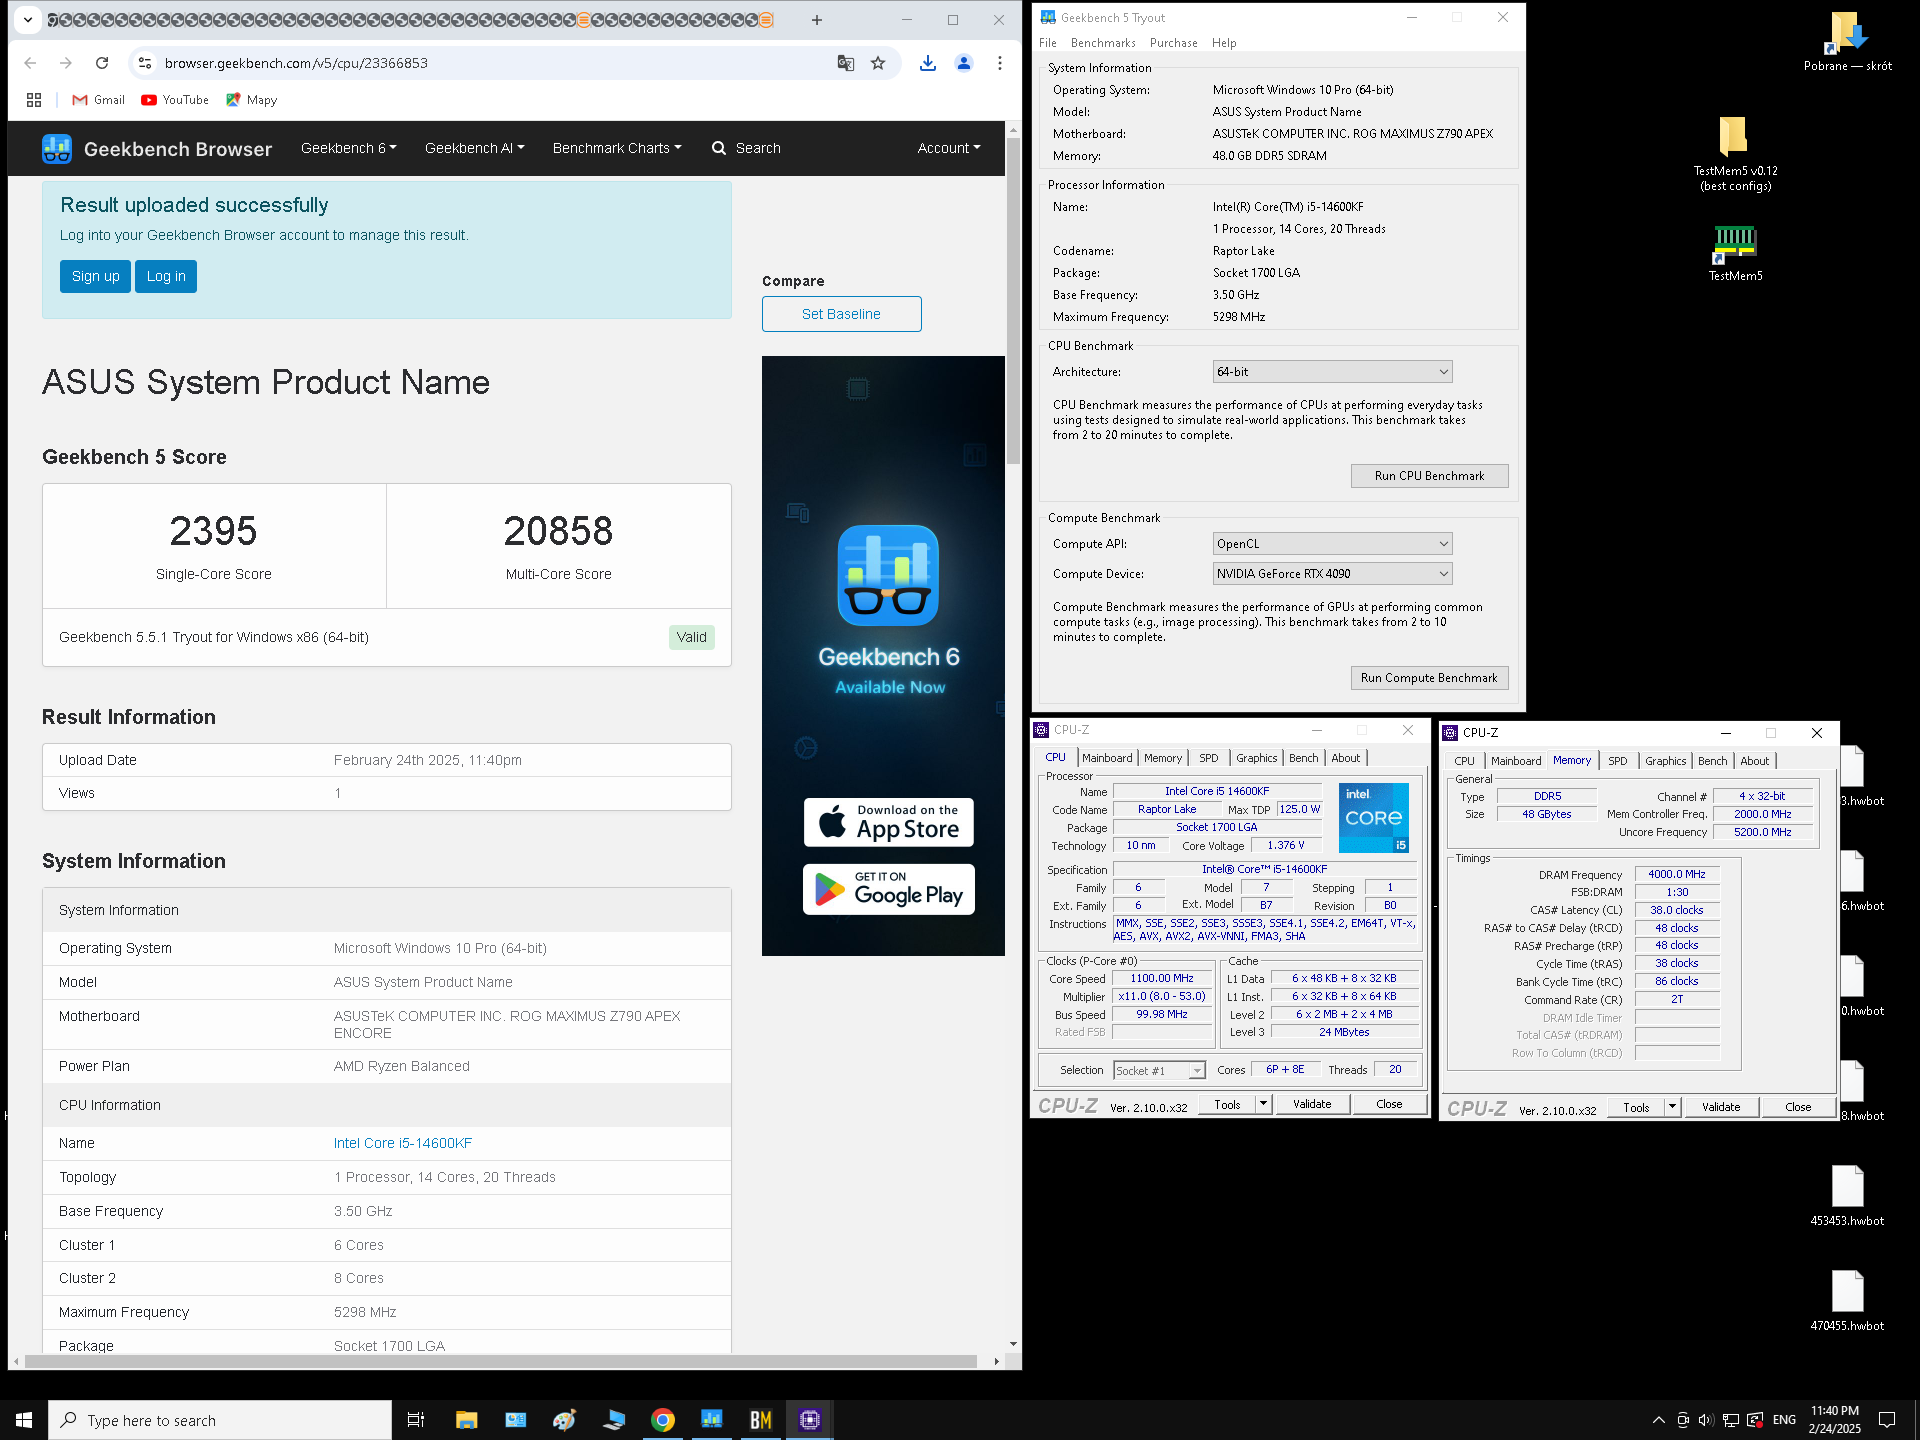
Task: Go back in the Chrome browser
Action: [30, 63]
